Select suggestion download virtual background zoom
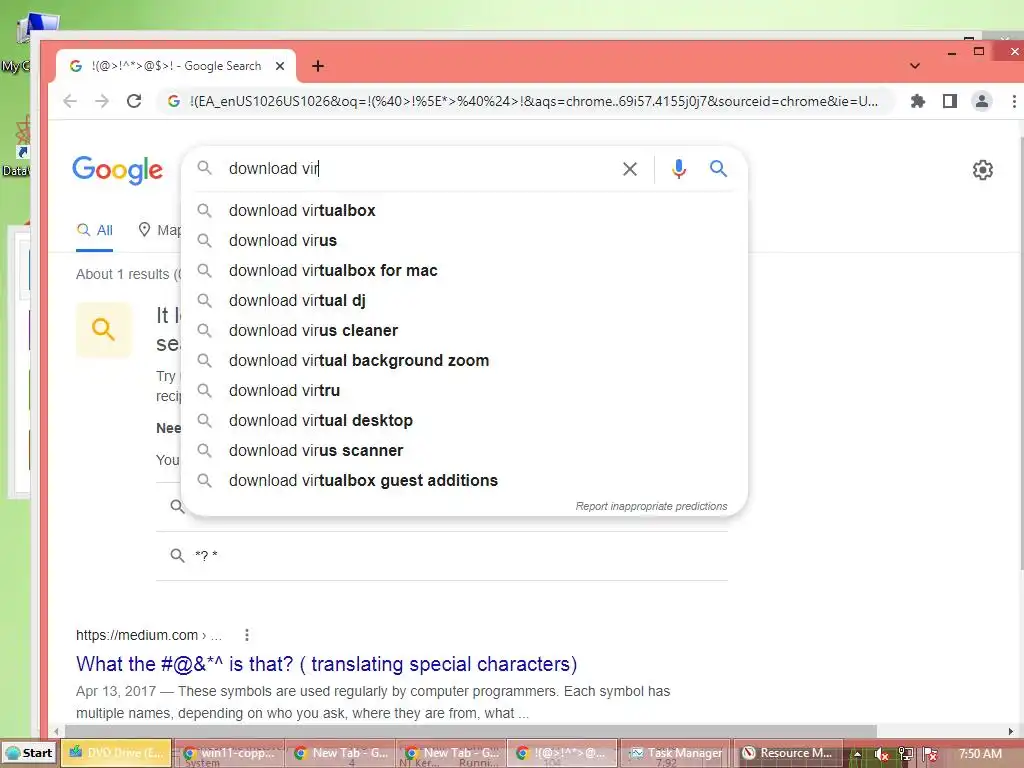 pyautogui.click(x=464, y=360)
